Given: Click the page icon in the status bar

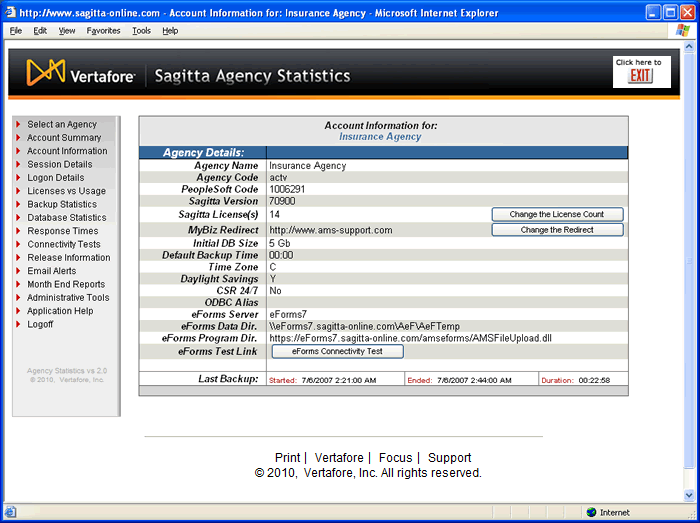Looking at the screenshot, I should (10, 512).
